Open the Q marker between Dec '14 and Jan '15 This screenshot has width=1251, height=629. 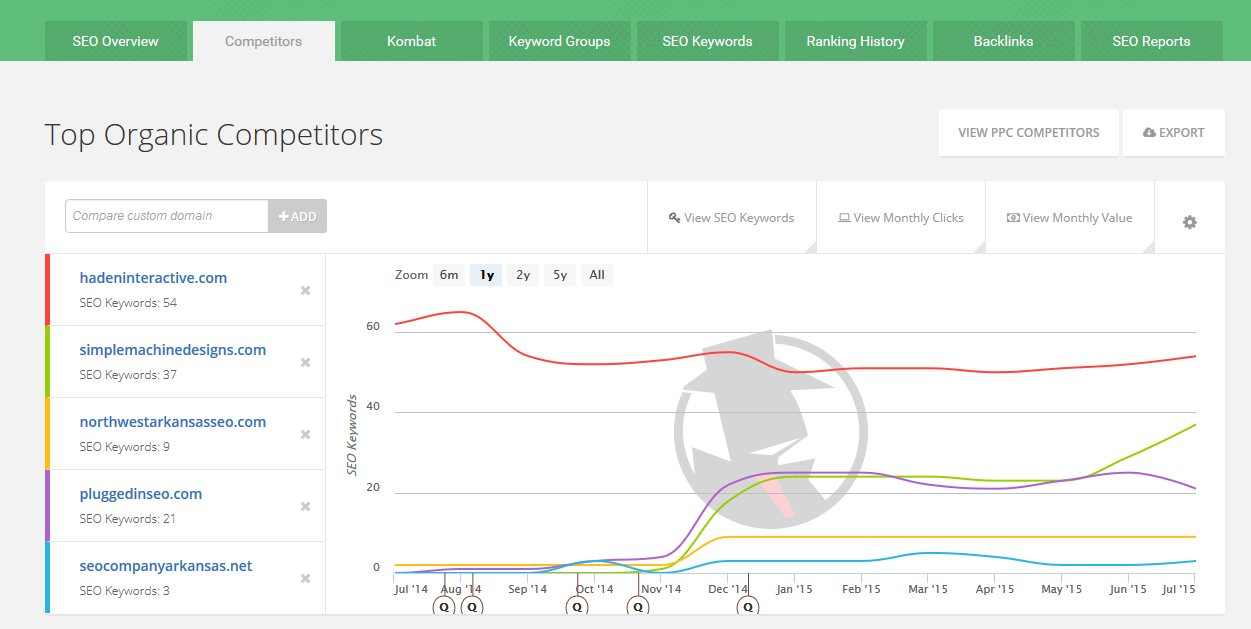coord(747,606)
